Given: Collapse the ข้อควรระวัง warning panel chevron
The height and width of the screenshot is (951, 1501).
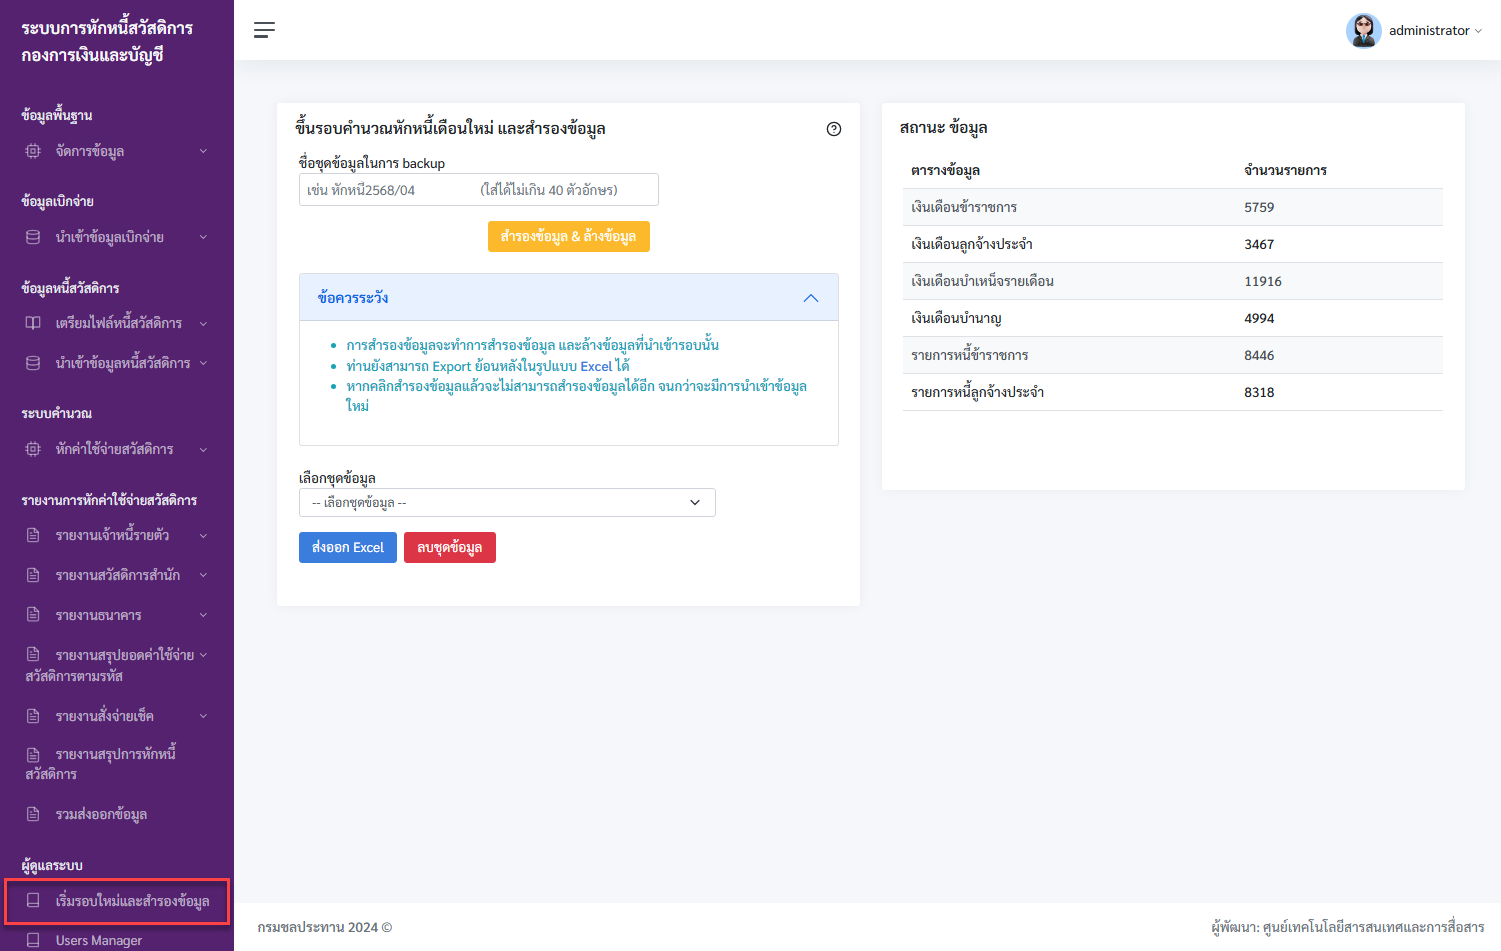Looking at the screenshot, I should pos(811,298).
